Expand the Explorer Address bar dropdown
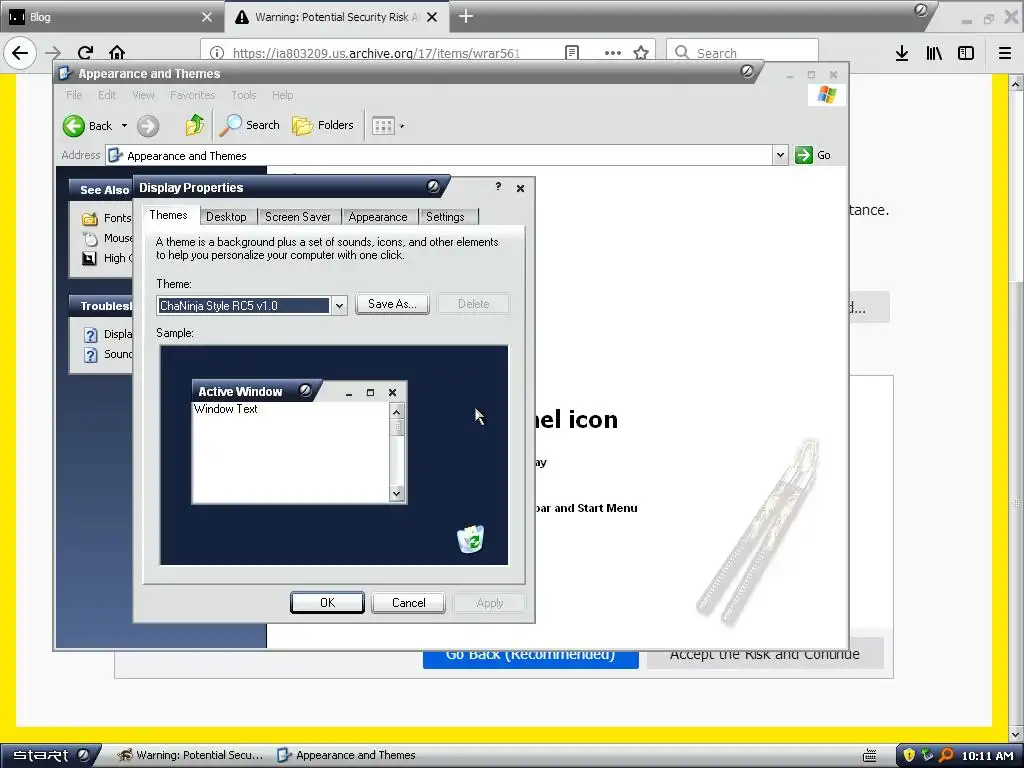 [x=780, y=155]
